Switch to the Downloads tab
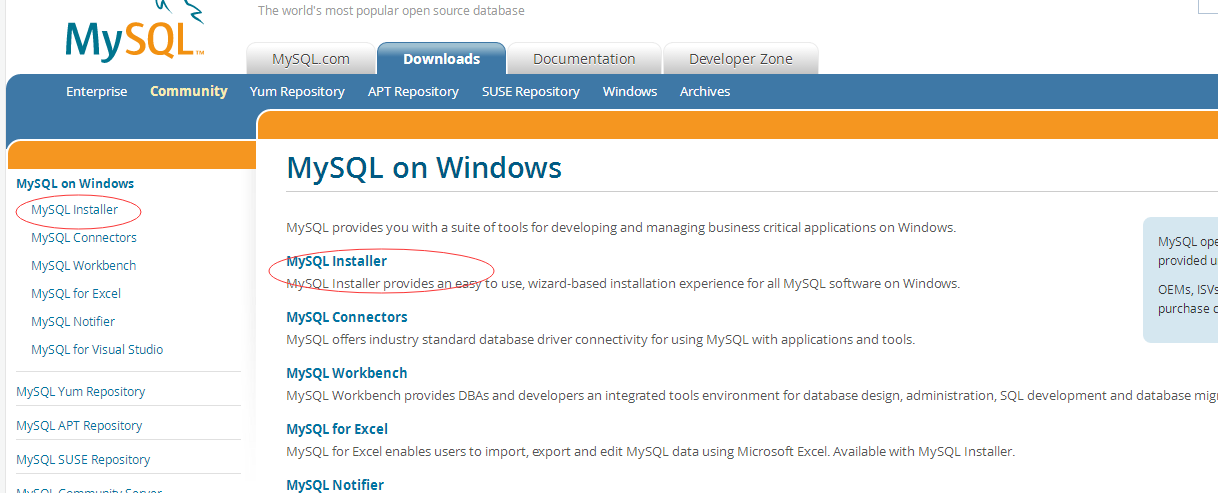 point(441,59)
